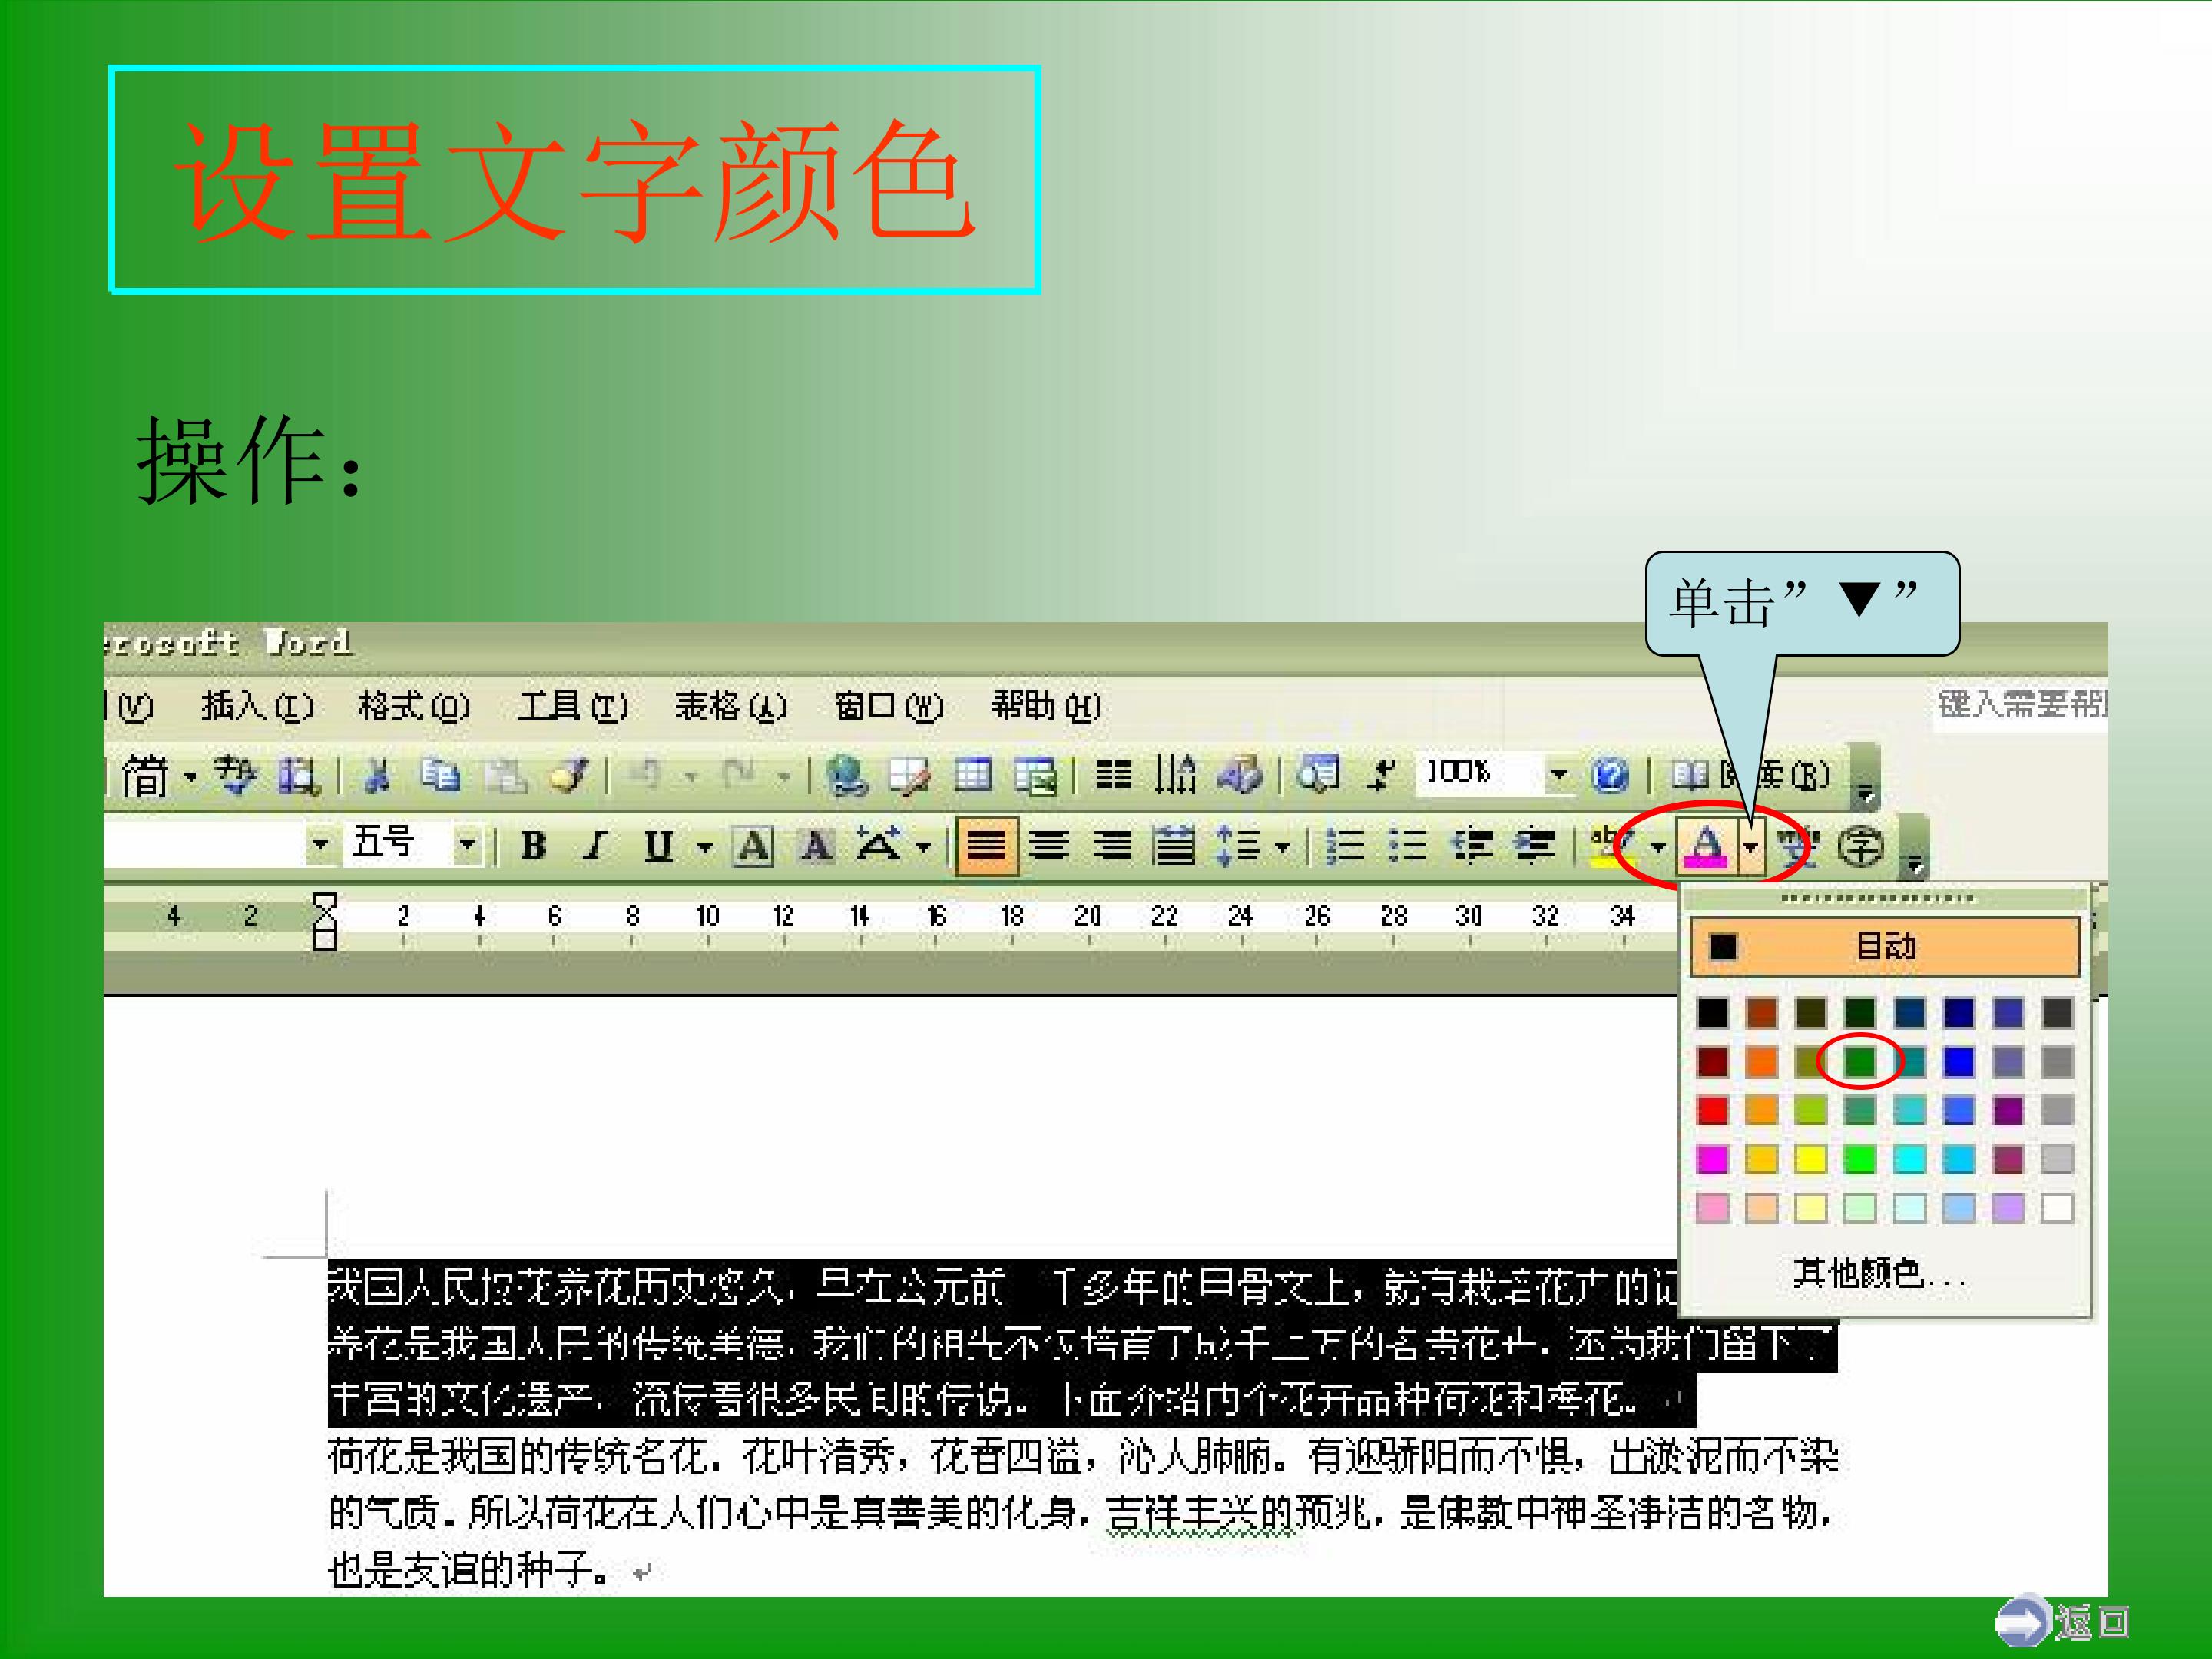Click the 返回 return arrow link
This screenshot has height=1659, width=2212.
pyautogui.click(x=2064, y=1620)
